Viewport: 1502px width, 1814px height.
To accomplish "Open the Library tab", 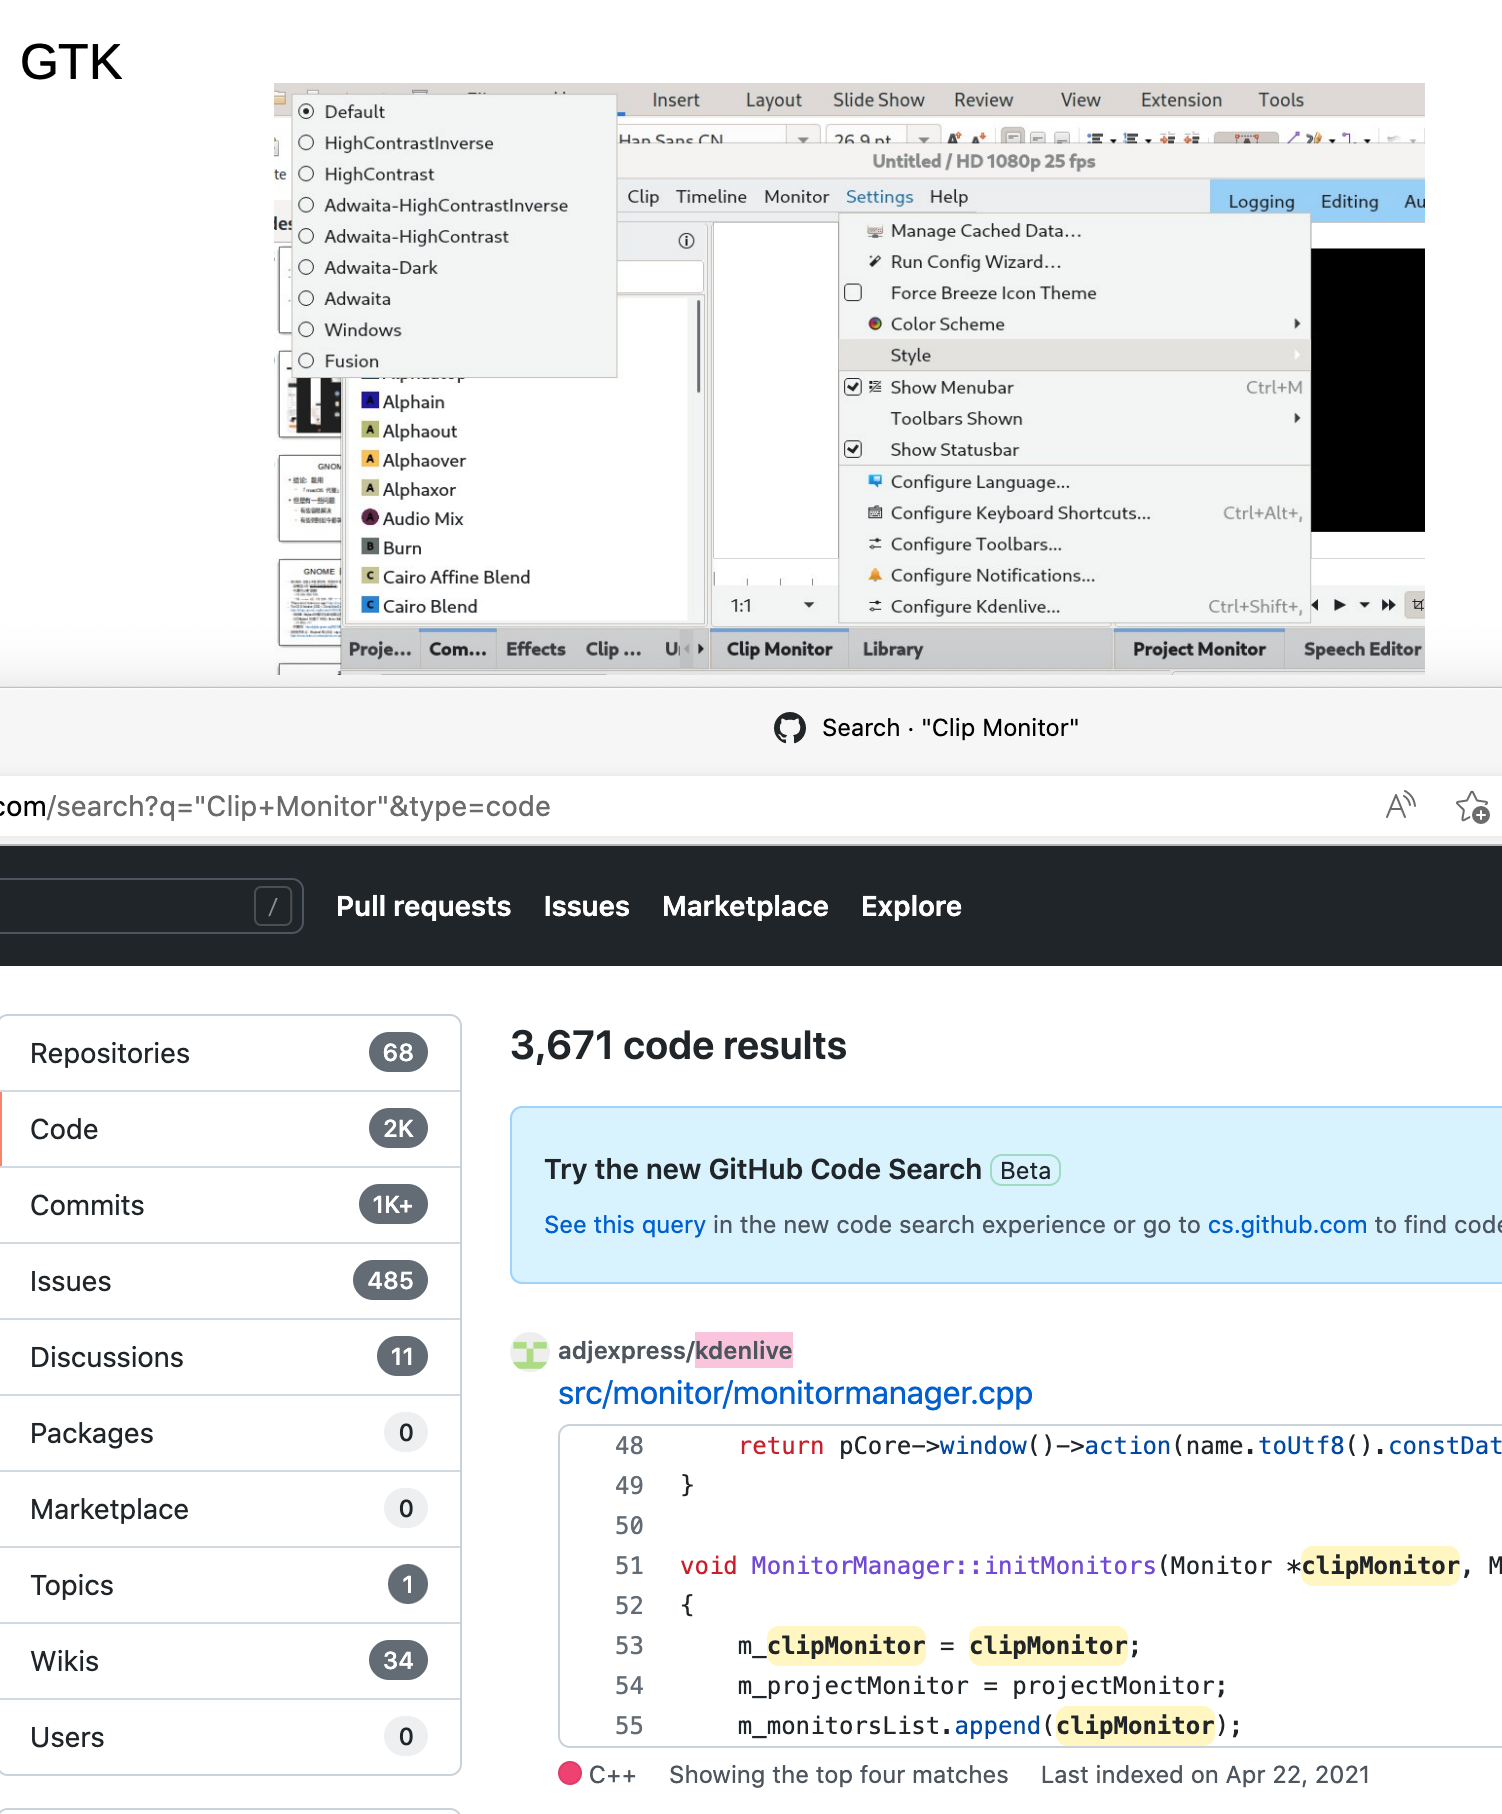I will point(892,649).
